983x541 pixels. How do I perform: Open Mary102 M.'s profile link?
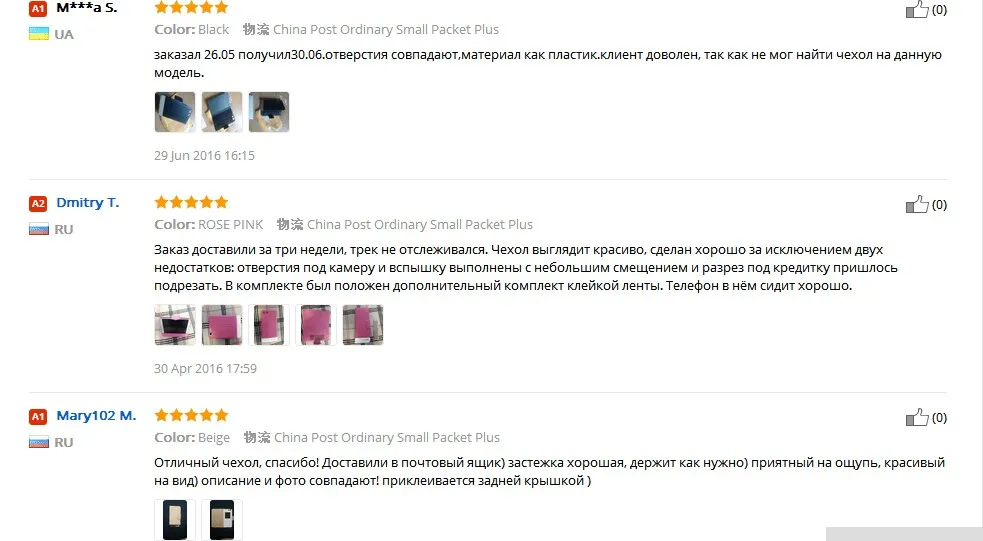pyautogui.click(x=96, y=416)
